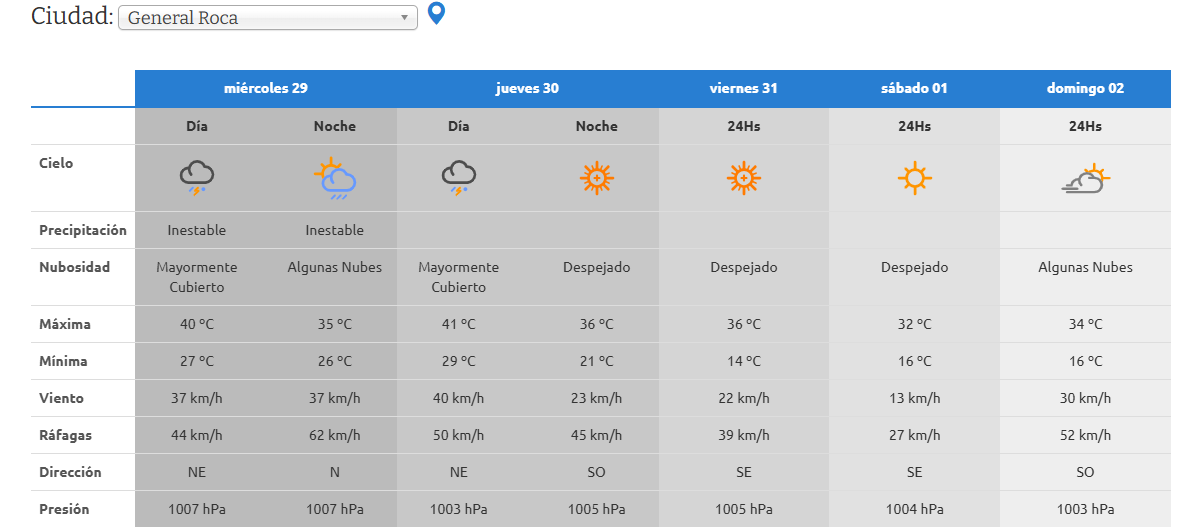This screenshot has height=530, width=1181.
Task: Click Thursday night clear sun icon
Action: pos(596,178)
